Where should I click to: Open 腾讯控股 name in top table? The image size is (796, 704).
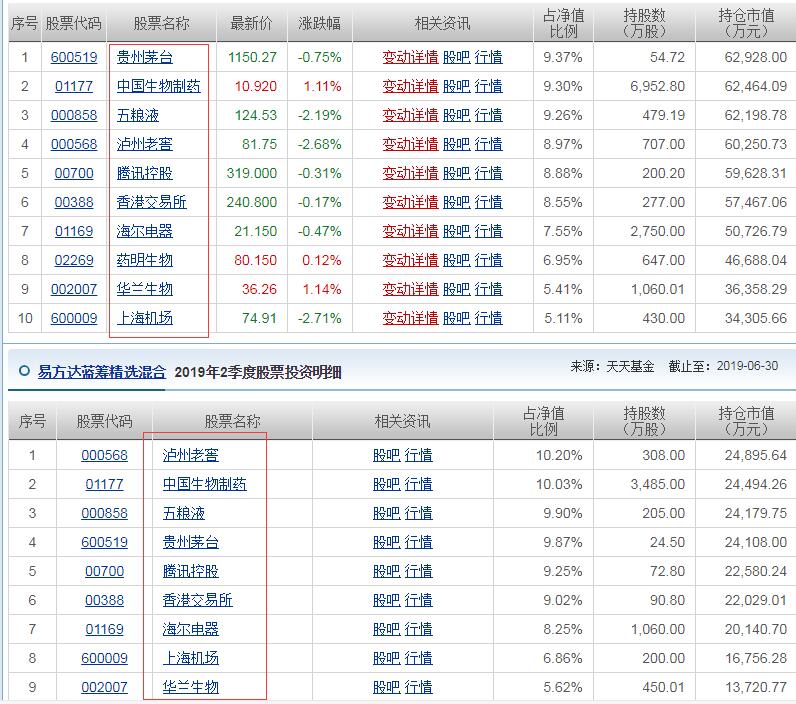click(145, 173)
